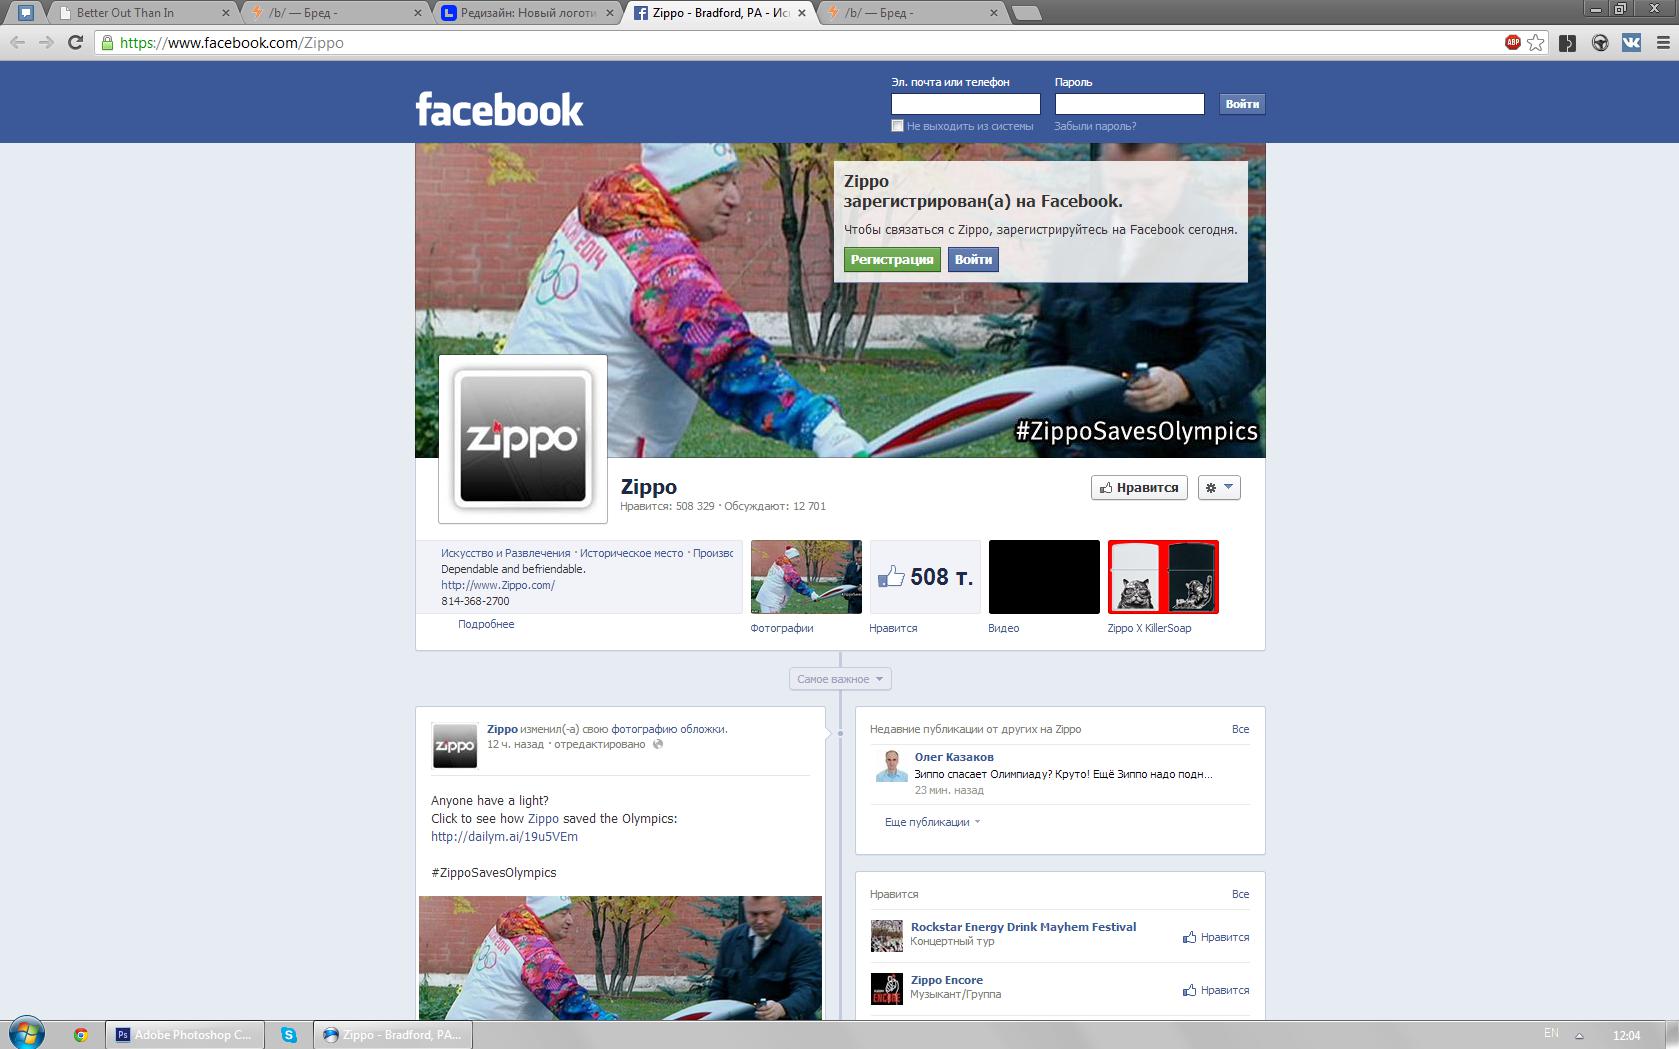Viewport: 1679px width, 1049px height.
Task: Open http://www.Zippo.com/ link
Action: (x=498, y=585)
